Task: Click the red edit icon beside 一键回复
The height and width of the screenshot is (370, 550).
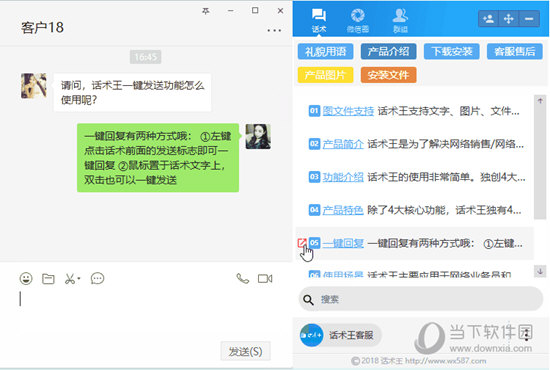Action: tap(302, 243)
